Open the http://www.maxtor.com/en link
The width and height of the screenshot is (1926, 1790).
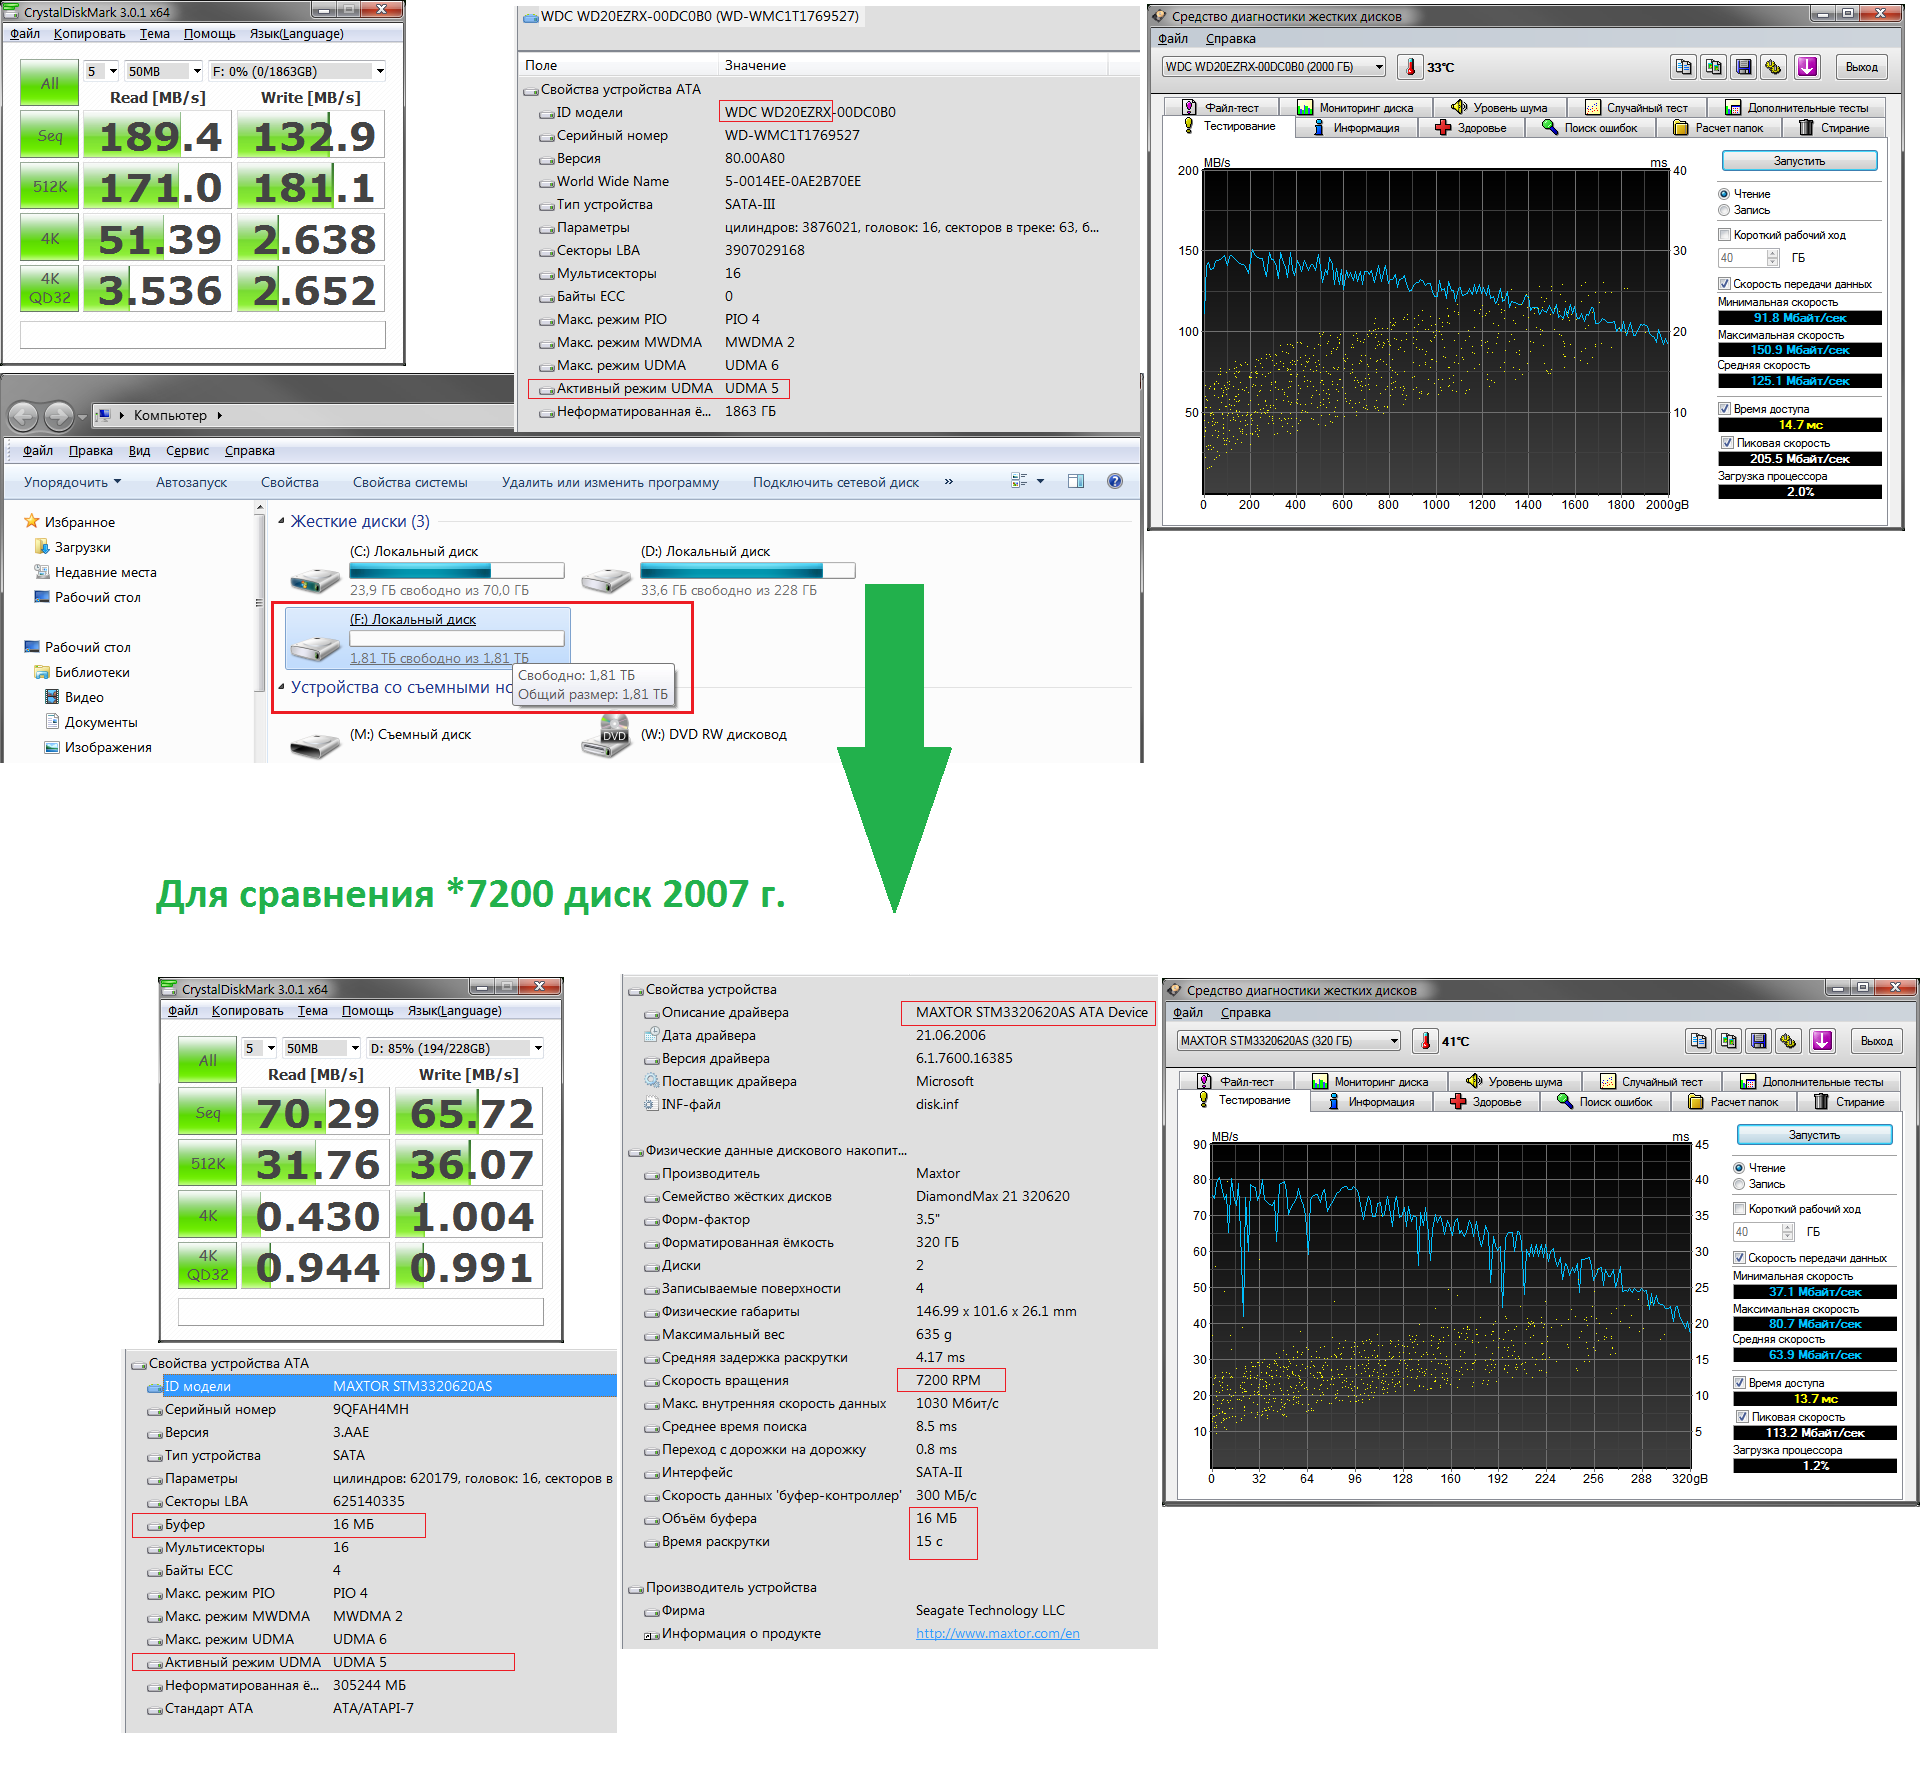click(997, 1633)
